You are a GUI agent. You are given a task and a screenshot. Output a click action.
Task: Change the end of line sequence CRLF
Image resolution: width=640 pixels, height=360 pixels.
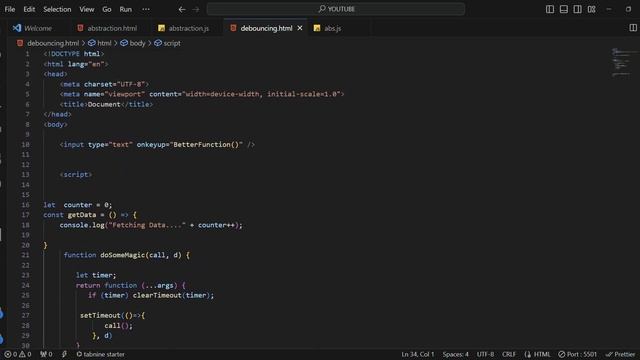coord(509,354)
